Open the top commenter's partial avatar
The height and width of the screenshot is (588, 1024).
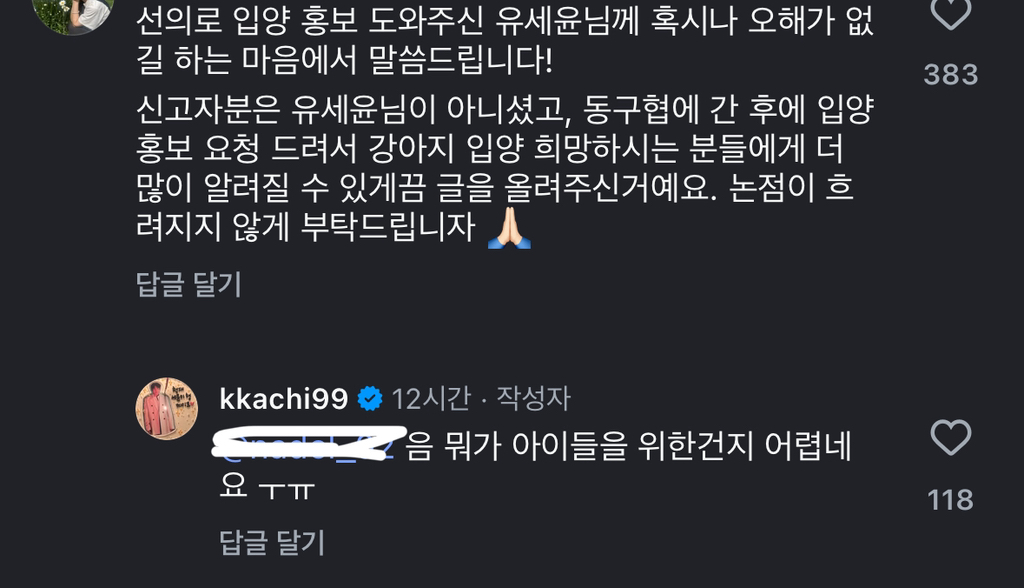coord(73,16)
